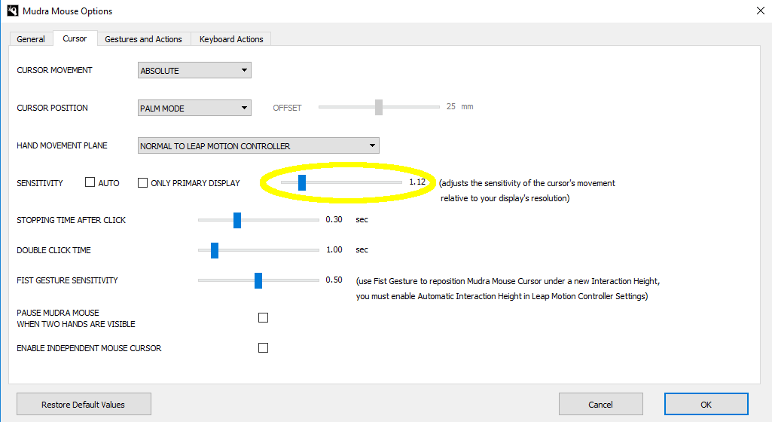Click the HAND MOVEMENT PLANE label
This screenshot has height=422, width=772.
pos(62,145)
